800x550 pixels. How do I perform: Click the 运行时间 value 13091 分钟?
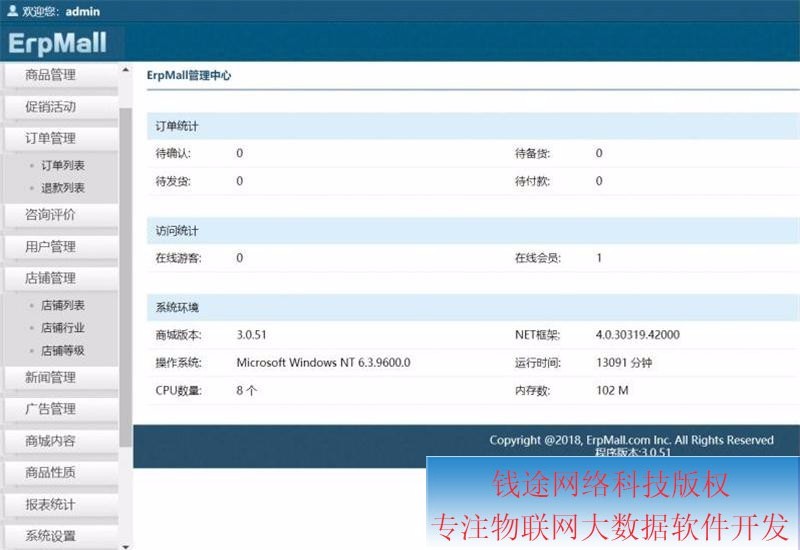[x=624, y=363]
